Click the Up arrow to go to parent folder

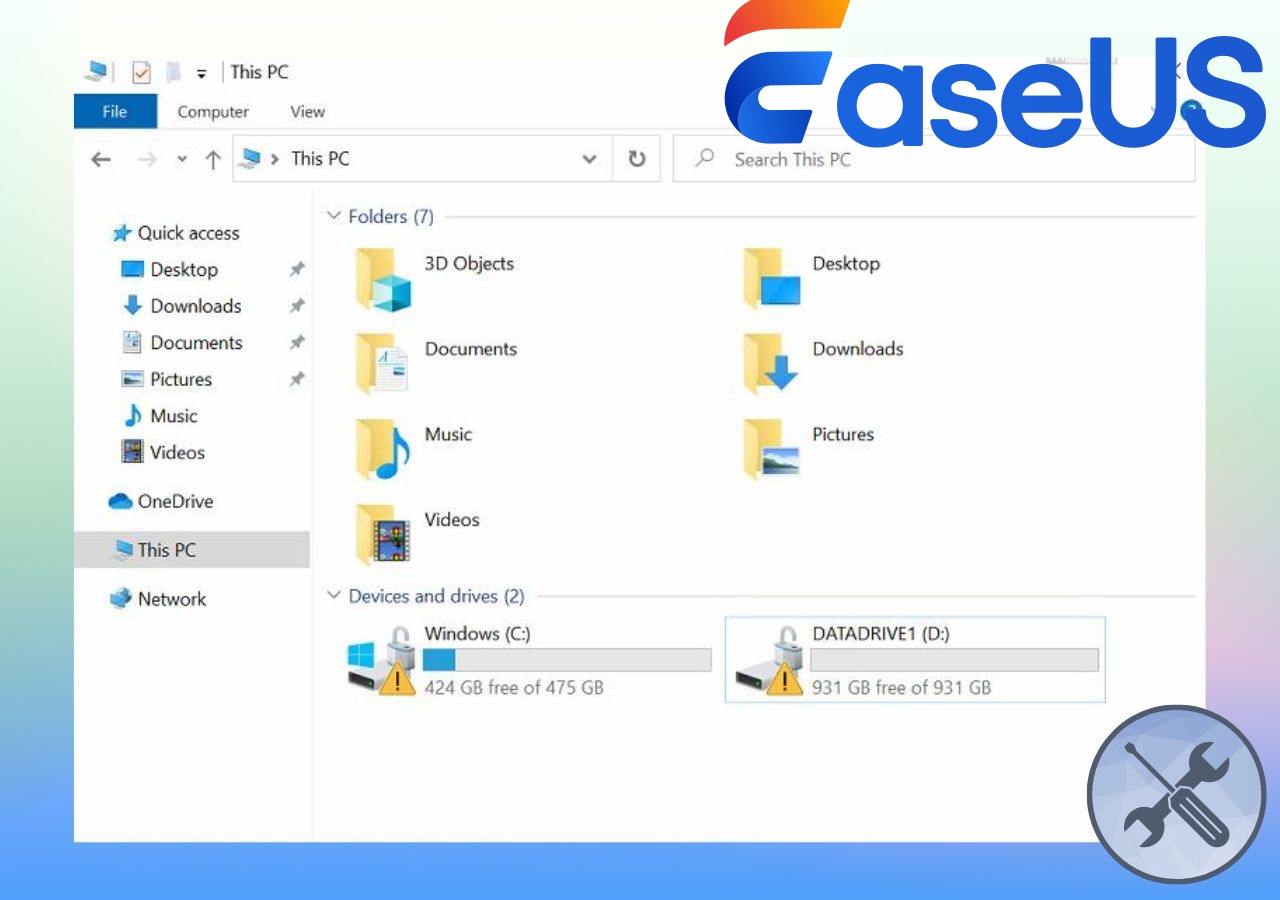click(x=212, y=158)
